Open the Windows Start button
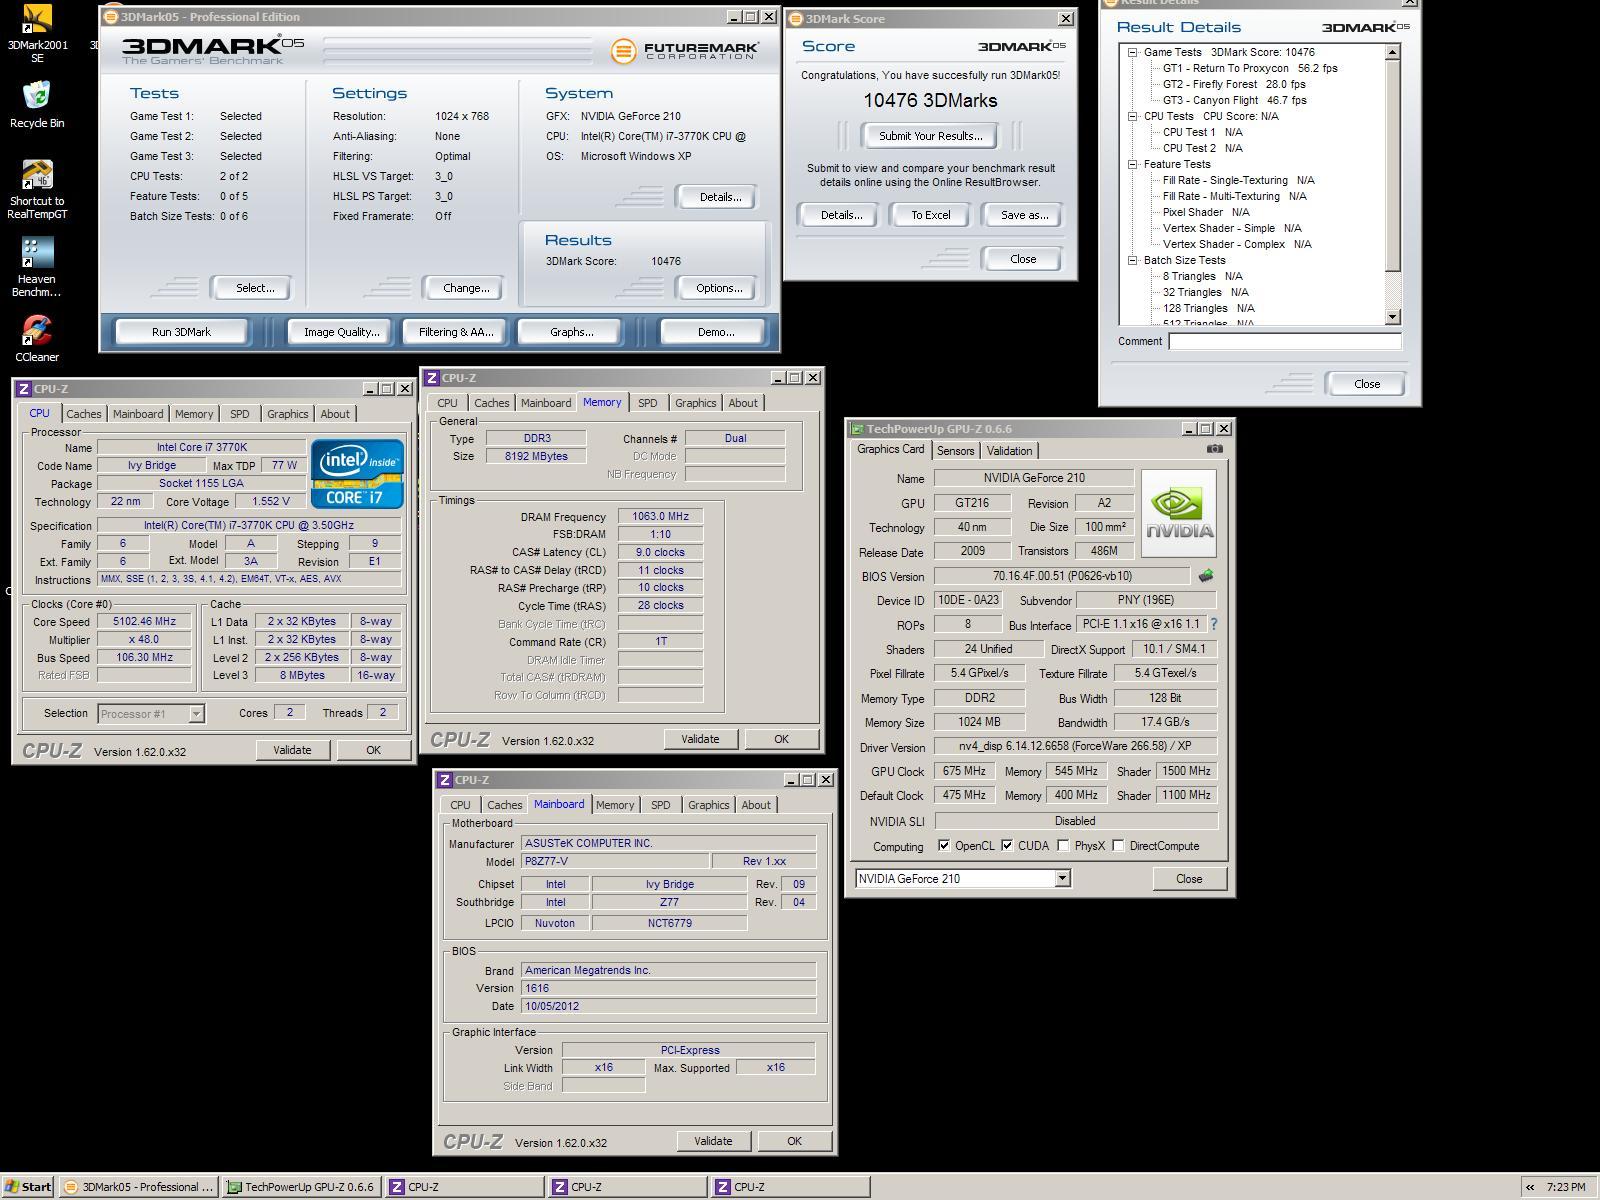The height and width of the screenshot is (1200, 1600). 27,1187
